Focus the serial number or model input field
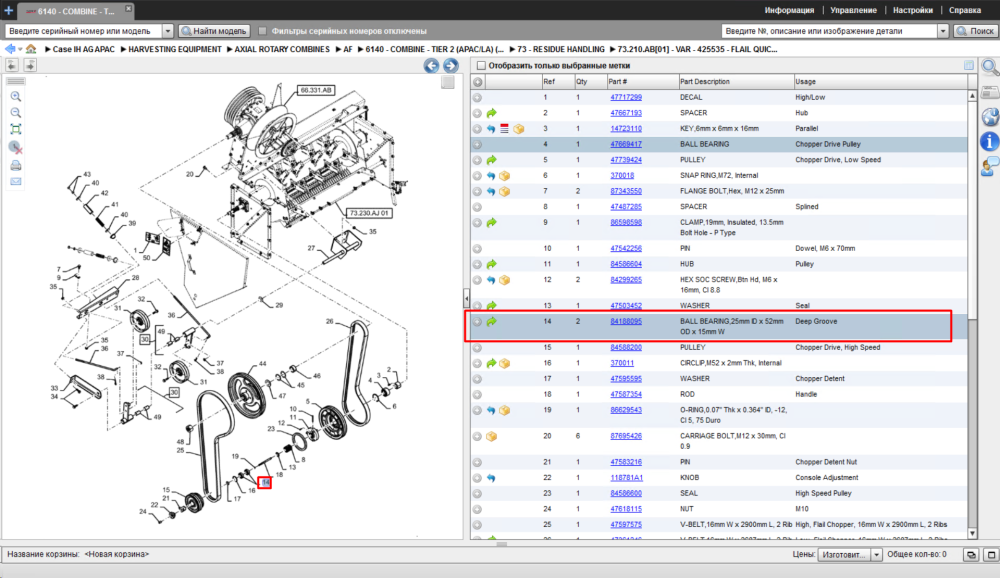 (84, 31)
